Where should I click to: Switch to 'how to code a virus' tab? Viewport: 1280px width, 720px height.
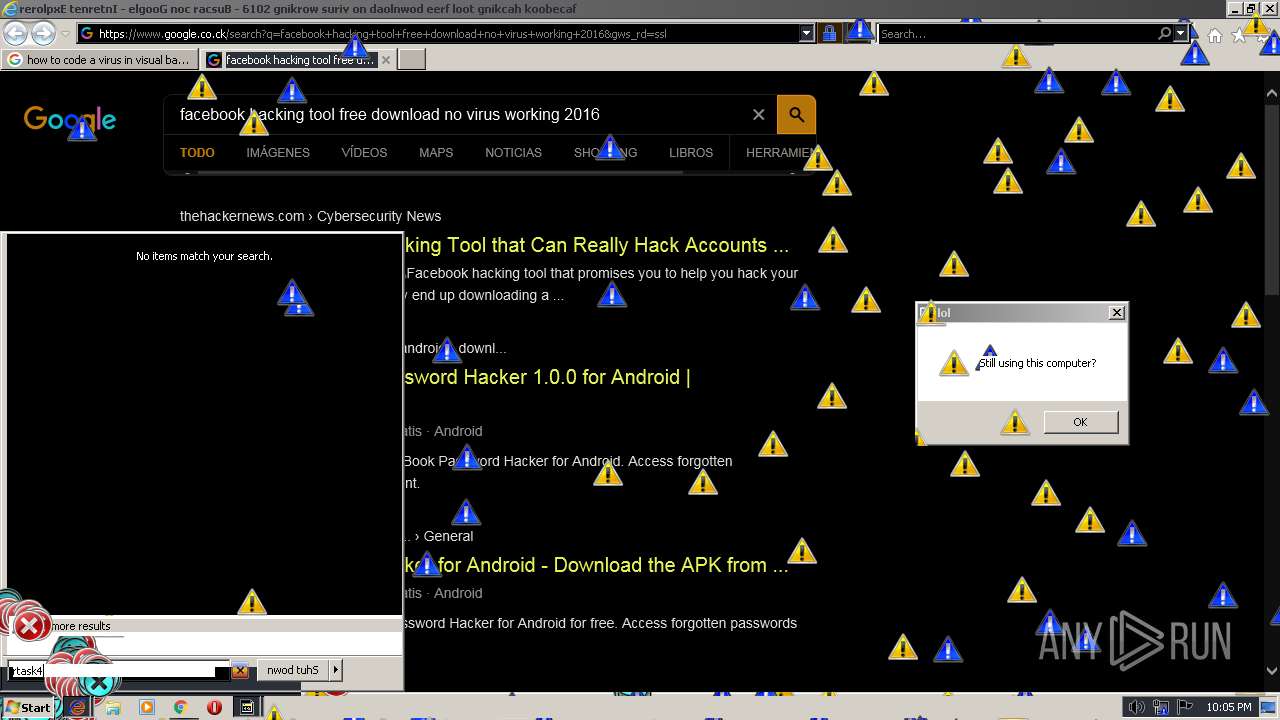tap(99, 60)
